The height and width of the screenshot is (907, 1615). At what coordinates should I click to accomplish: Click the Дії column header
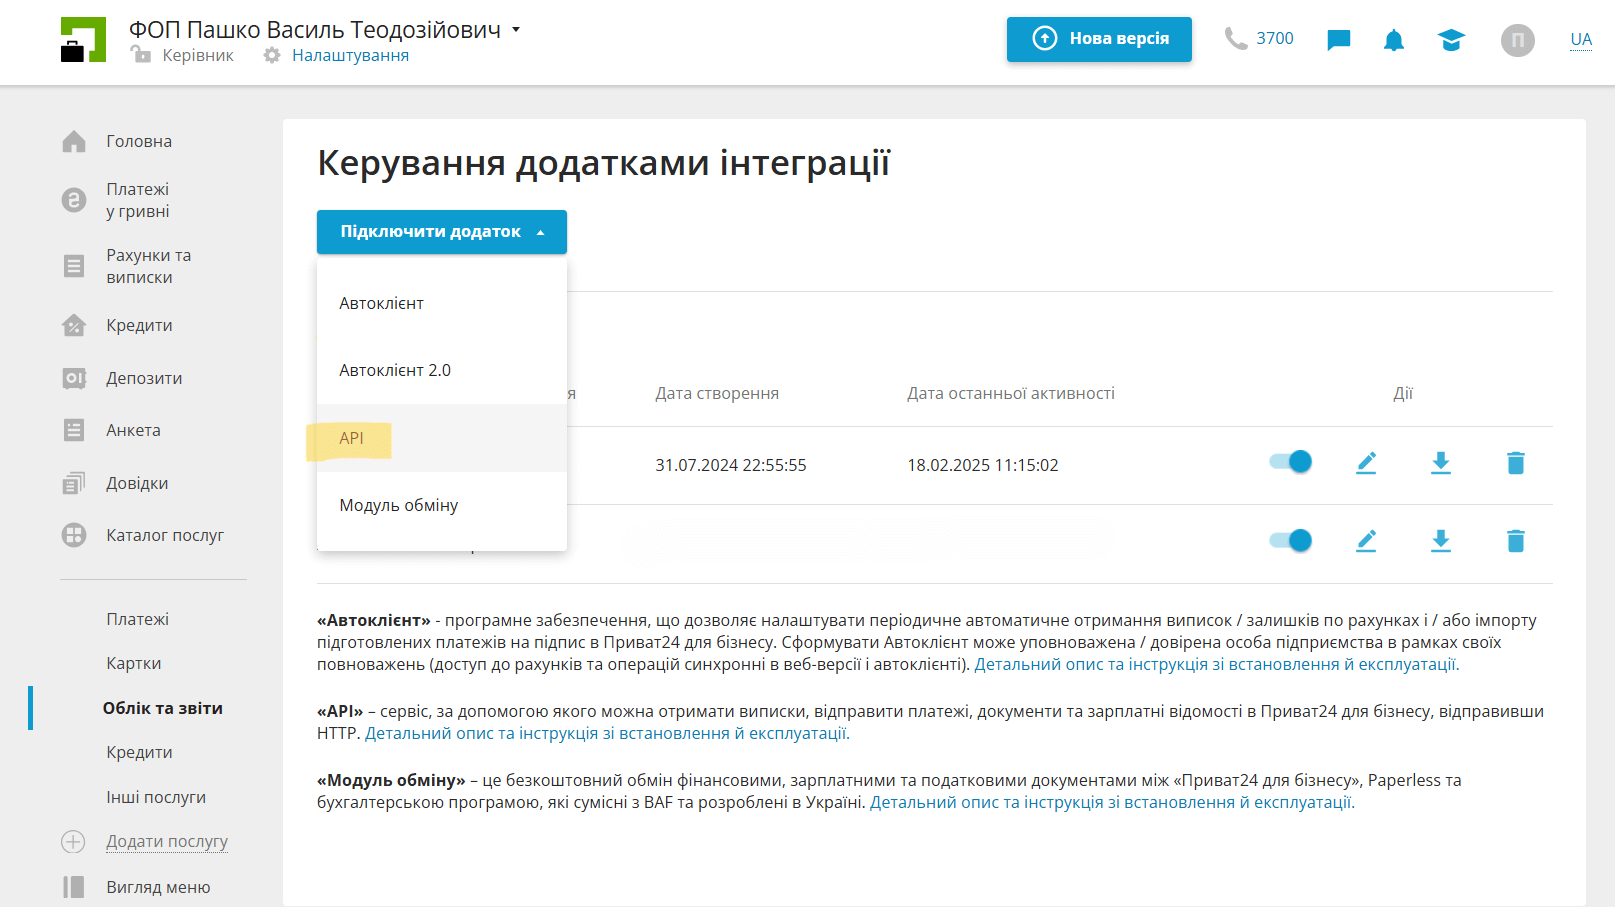click(x=1403, y=394)
